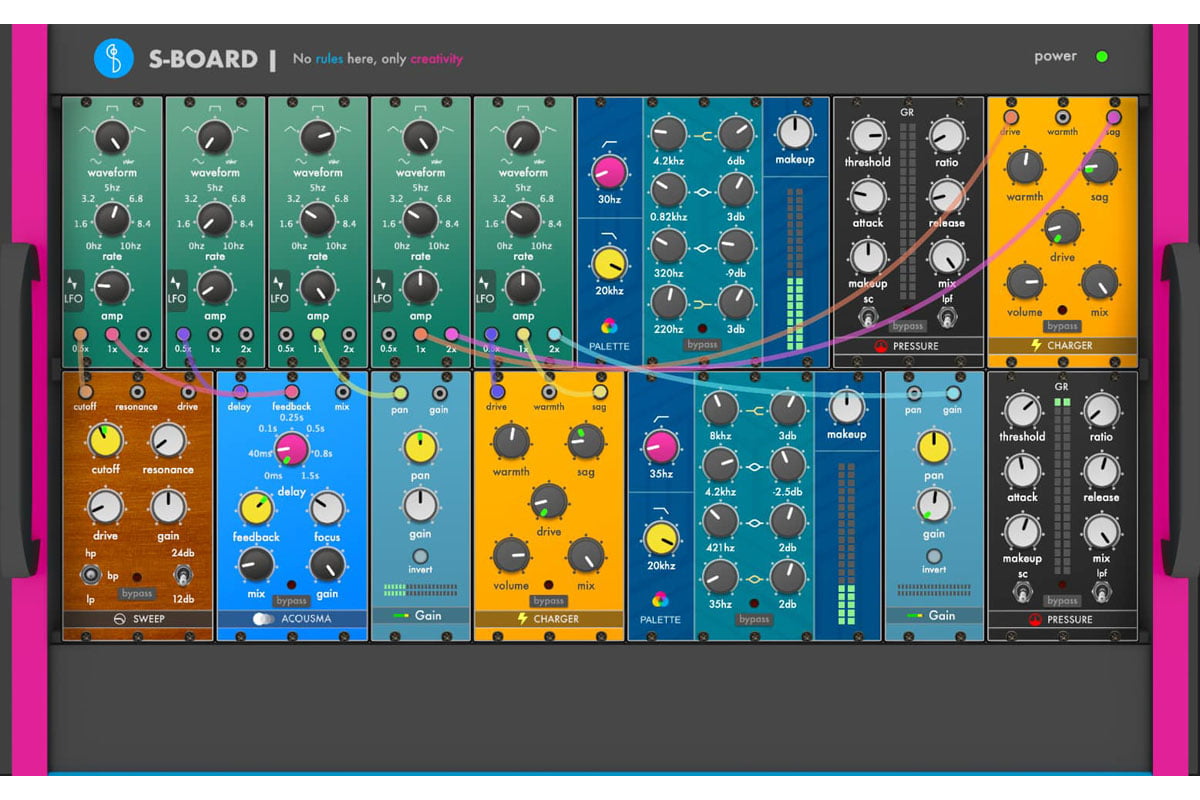Click the makeup knob above the top-row EQ meter
Image resolution: width=1200 pixels, height=800 pixels.
[794, 131]
